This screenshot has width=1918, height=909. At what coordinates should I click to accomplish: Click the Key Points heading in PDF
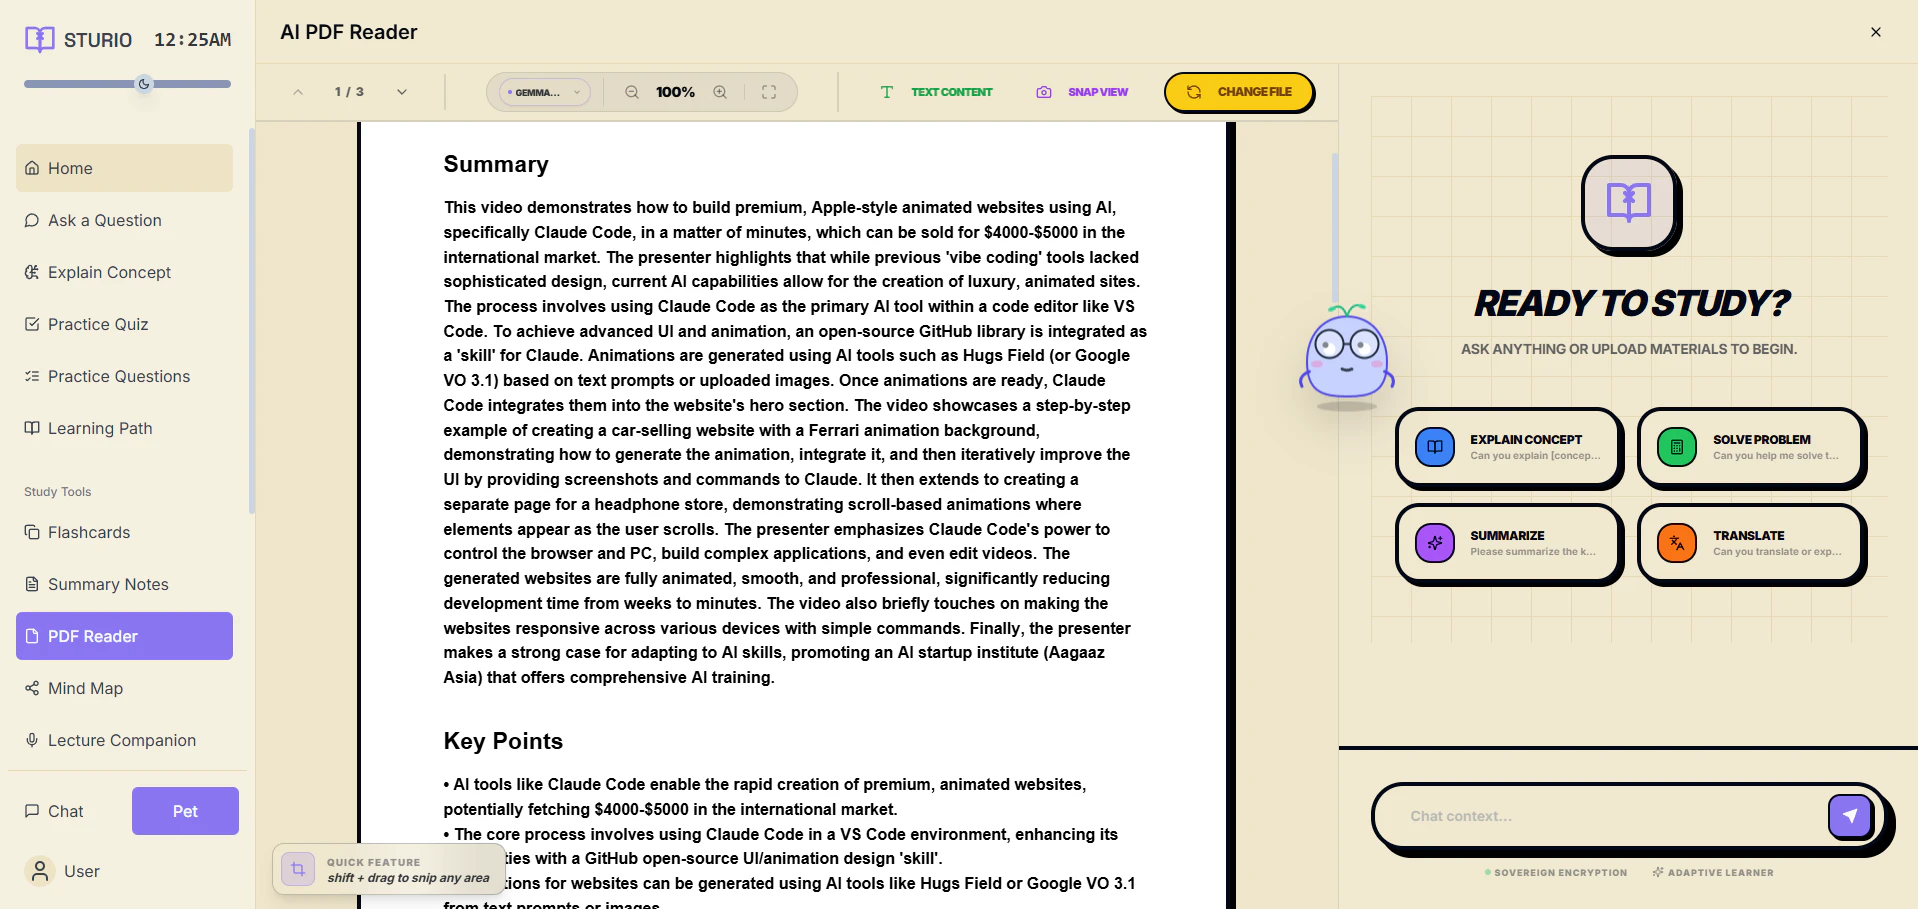503,741
